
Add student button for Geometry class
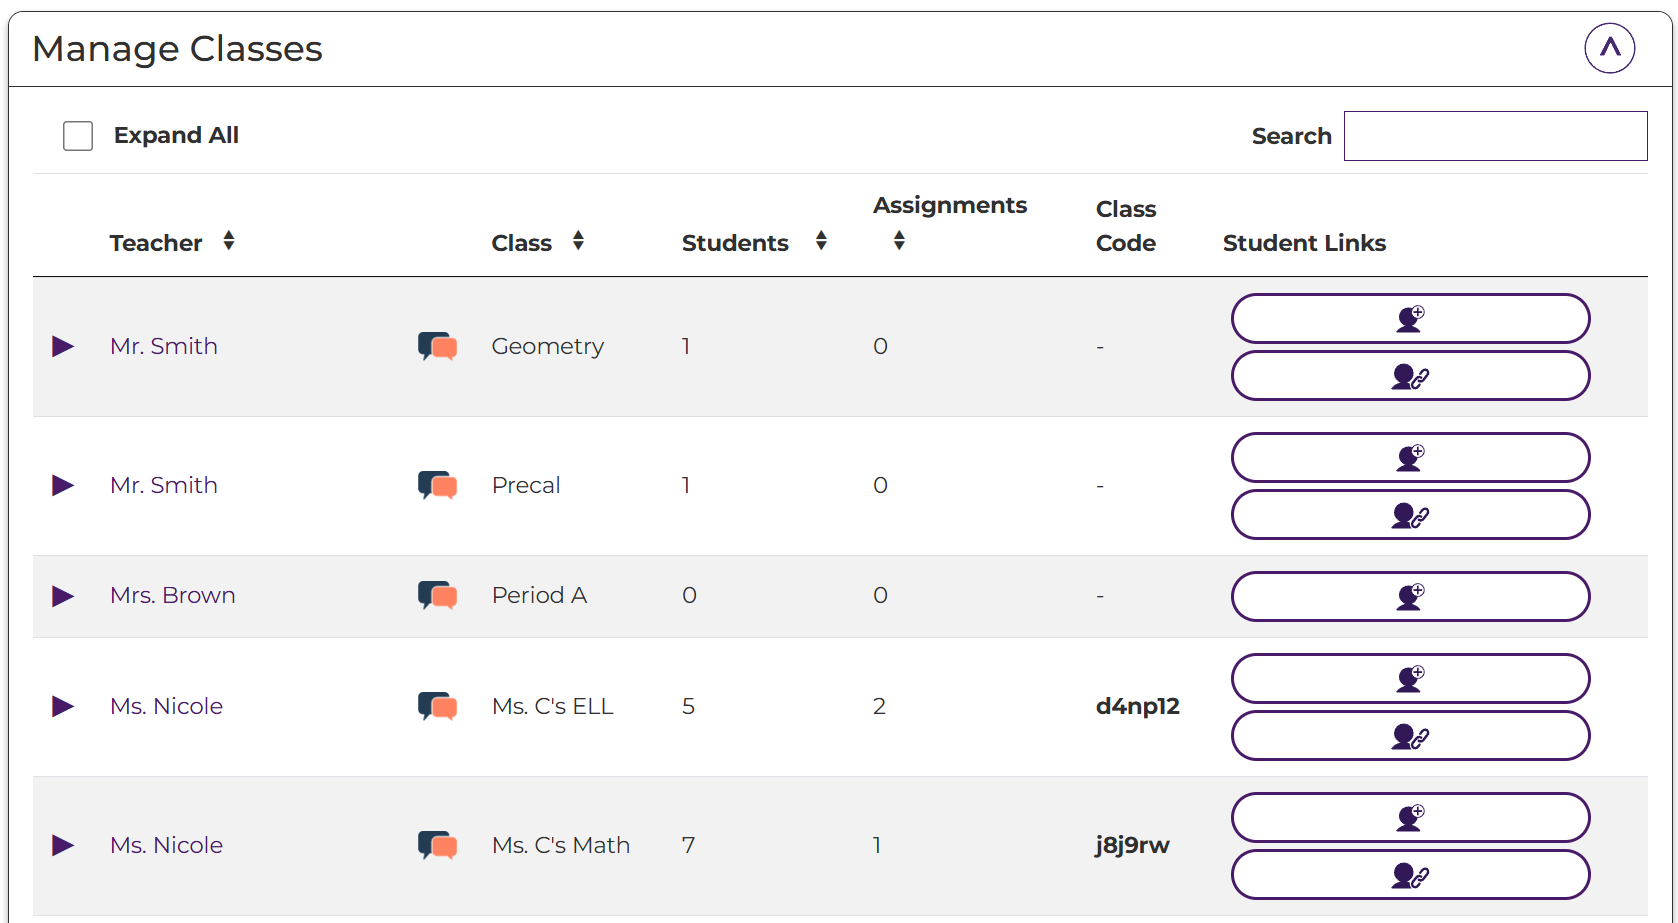coord(1410,319)
